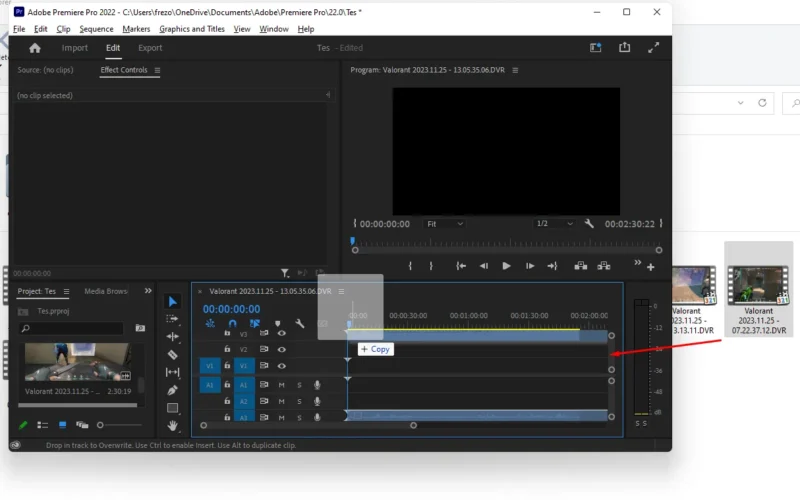The image size is (800, 500).
Task: Click the Quick Export share icon
Action: pos(624,47)
